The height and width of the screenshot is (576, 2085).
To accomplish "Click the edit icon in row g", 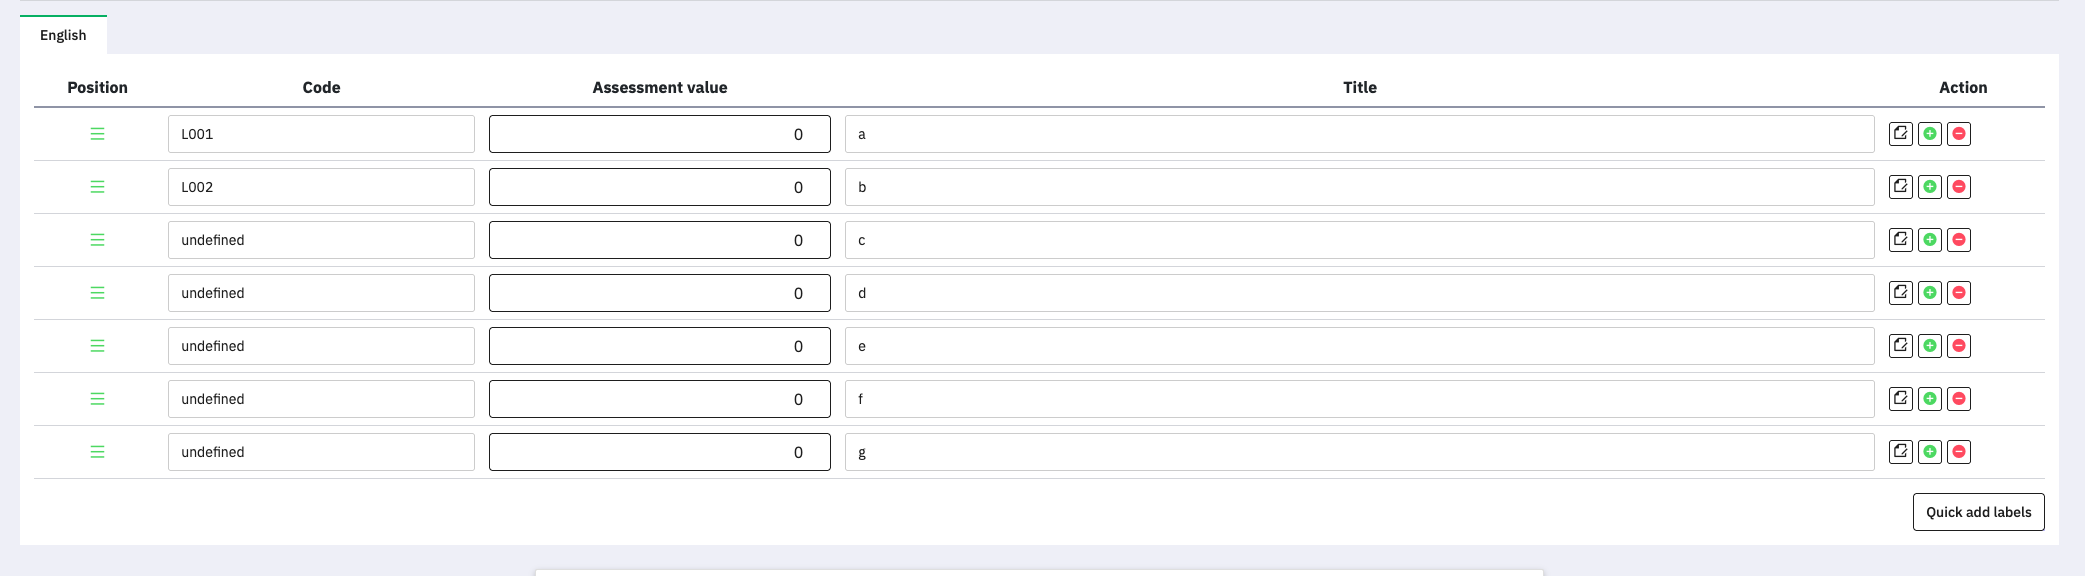I will pos(1900,452).
